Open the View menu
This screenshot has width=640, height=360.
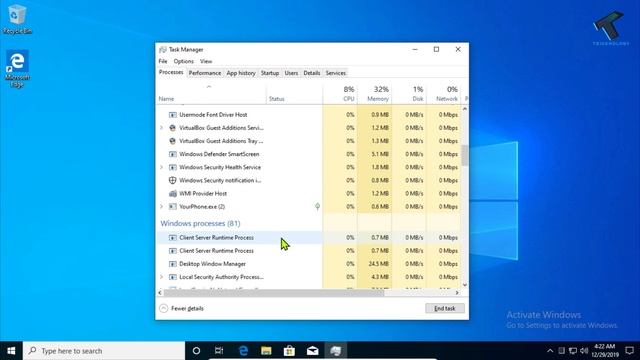pos(206,61)
